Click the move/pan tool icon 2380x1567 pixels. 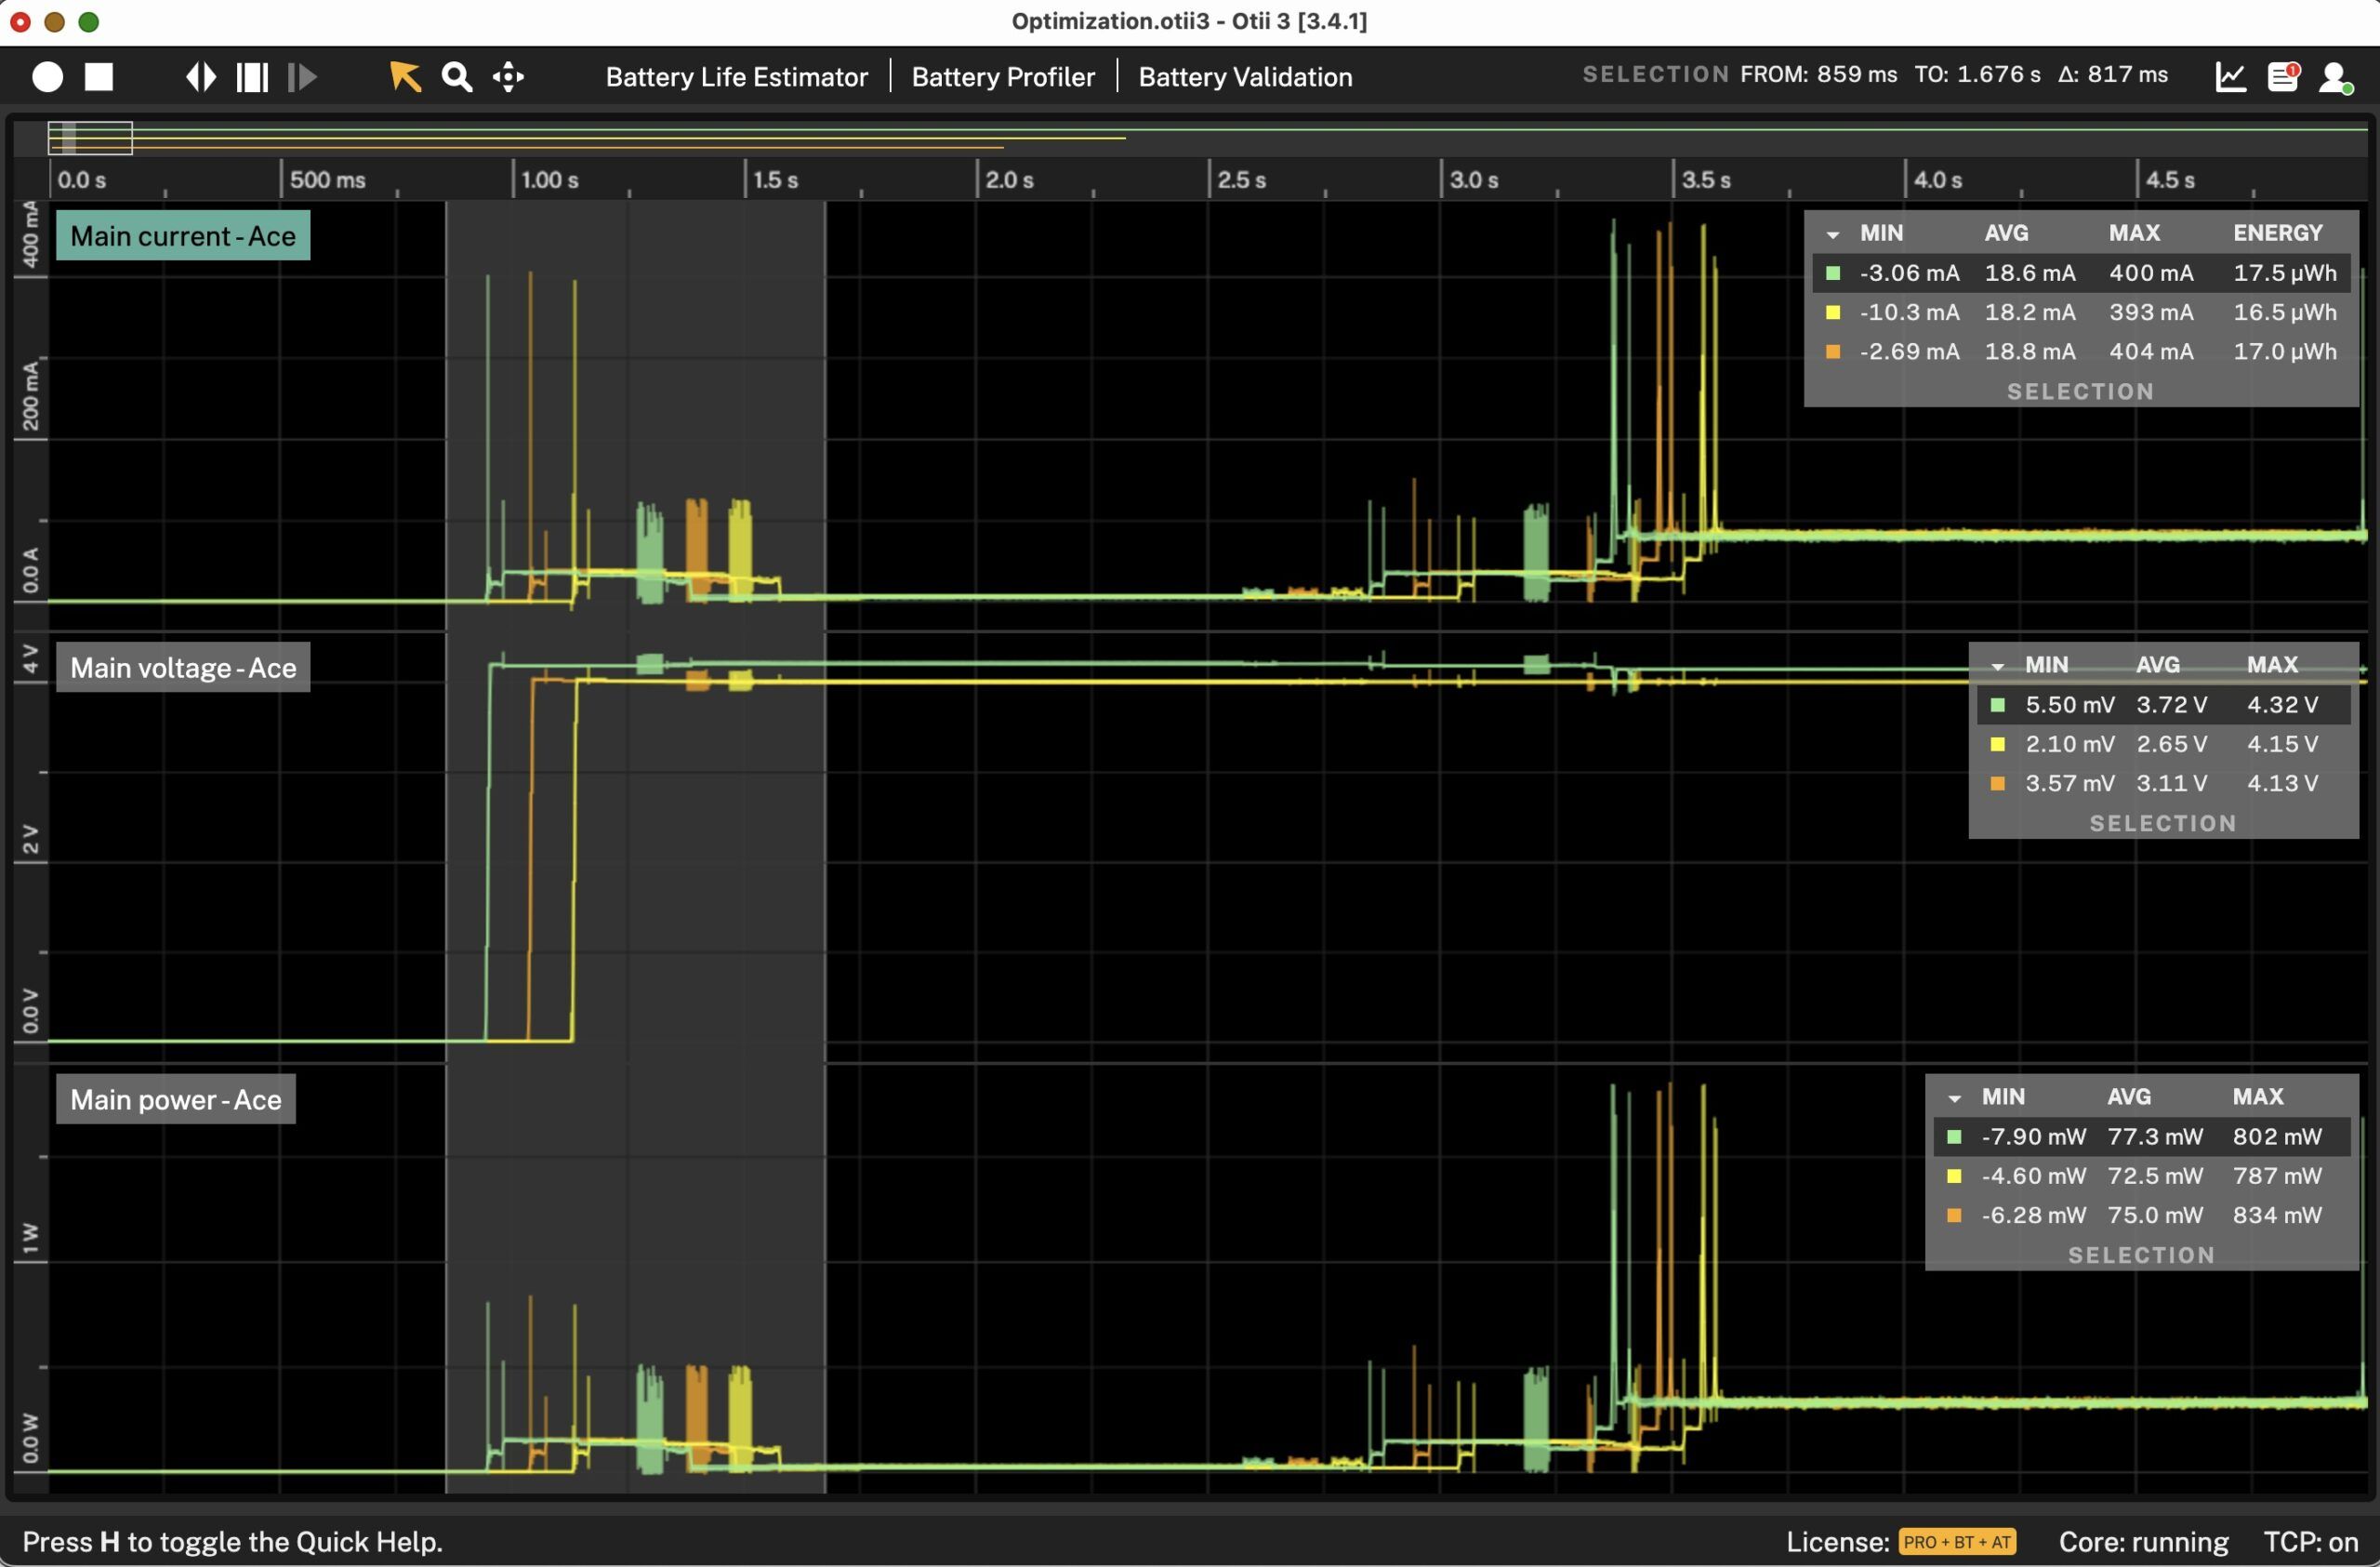click(x=507, y=77)
